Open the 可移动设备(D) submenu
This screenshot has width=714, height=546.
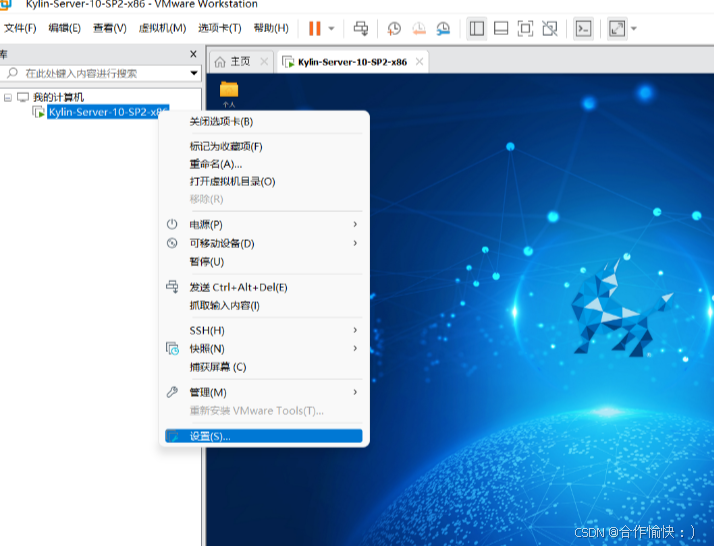264,243
